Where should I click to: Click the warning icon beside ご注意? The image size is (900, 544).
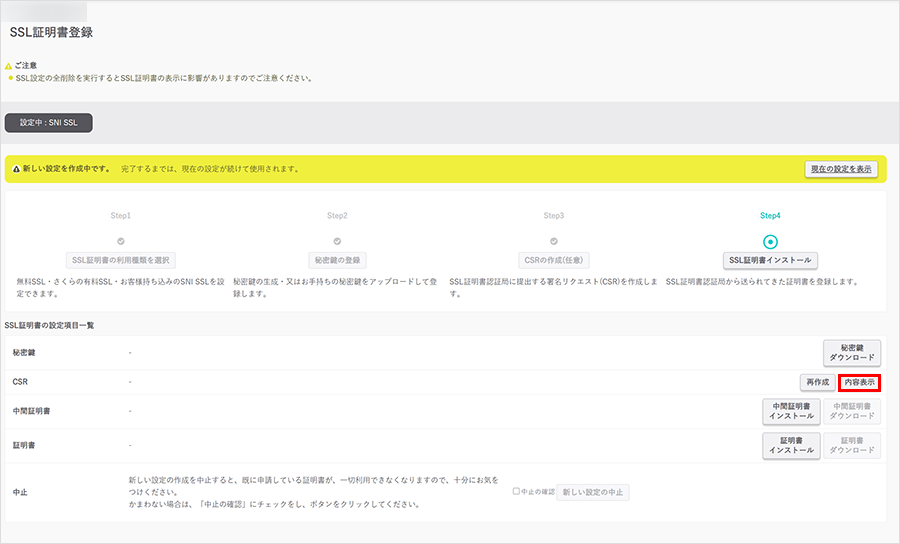point(9,65)
